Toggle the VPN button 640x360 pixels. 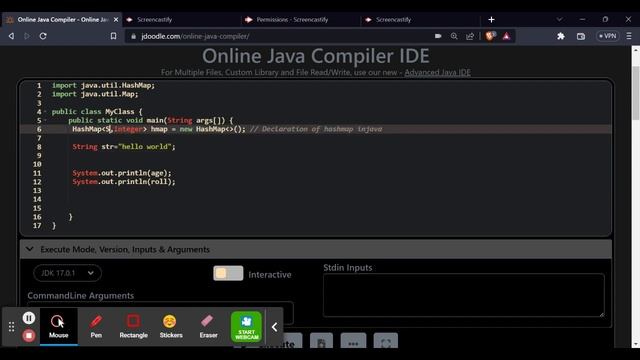pyautogui.click(x=608, y=36)
